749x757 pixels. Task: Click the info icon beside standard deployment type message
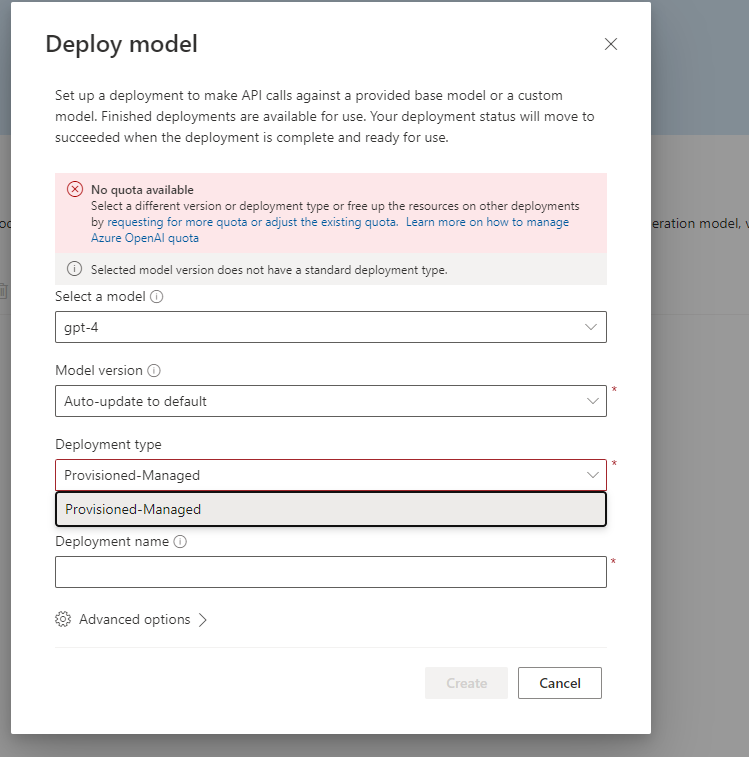click(x=74, y=268)
